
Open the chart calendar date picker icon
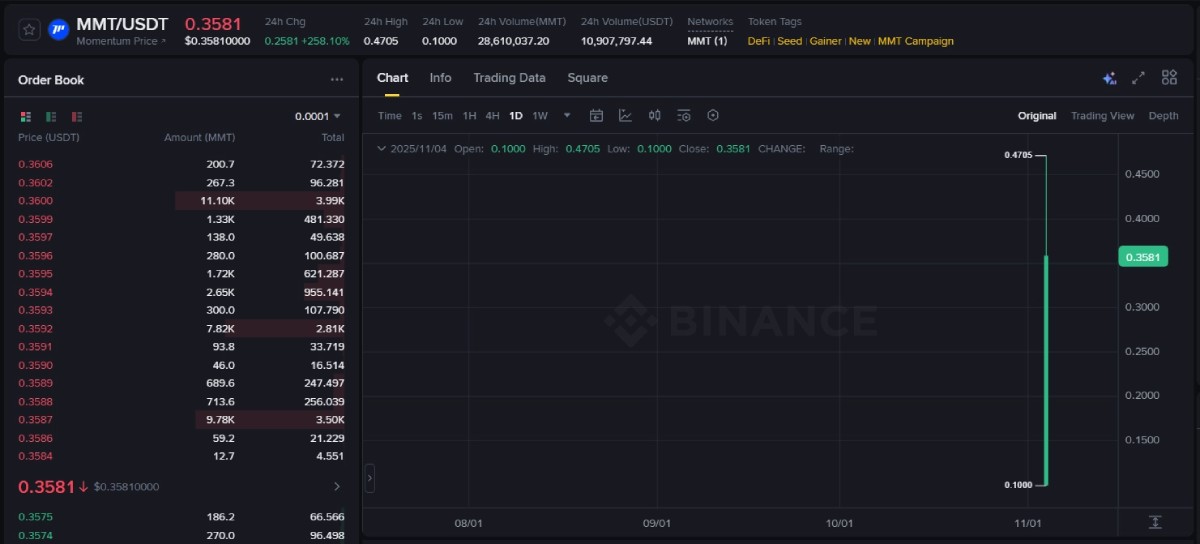click(596, 116)
